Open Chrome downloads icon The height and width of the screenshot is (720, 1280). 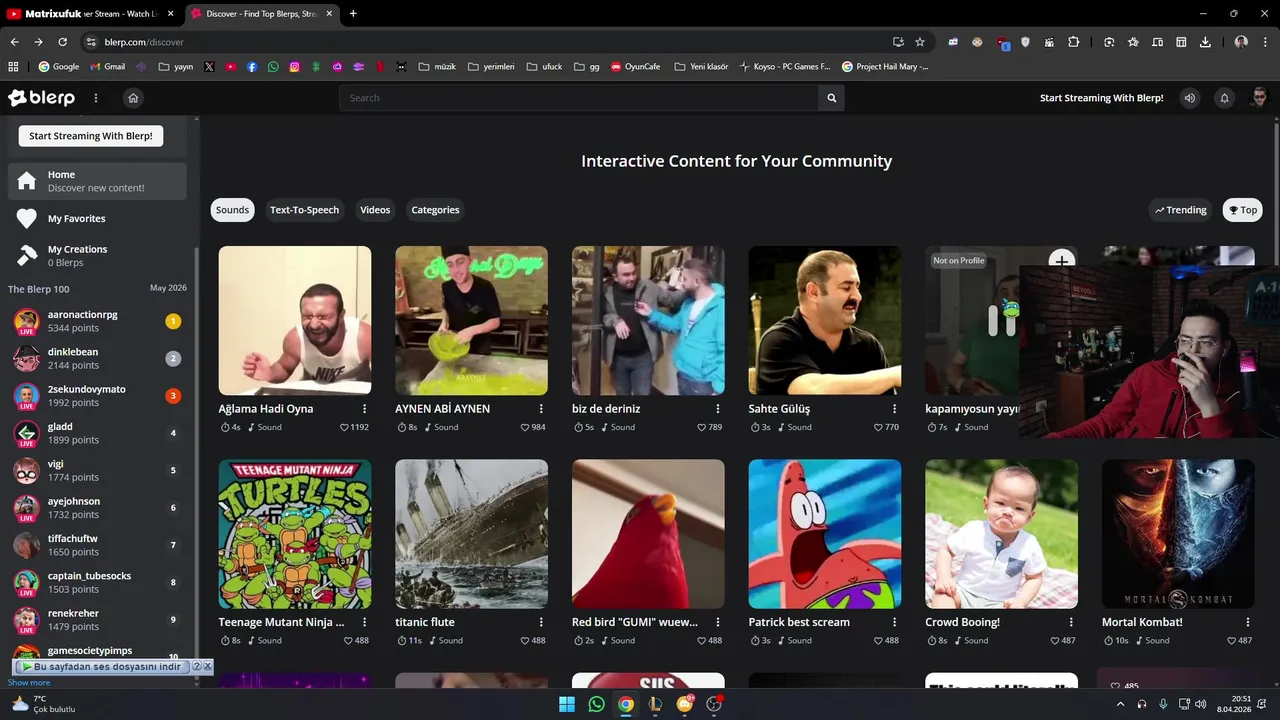(1205, 42)
